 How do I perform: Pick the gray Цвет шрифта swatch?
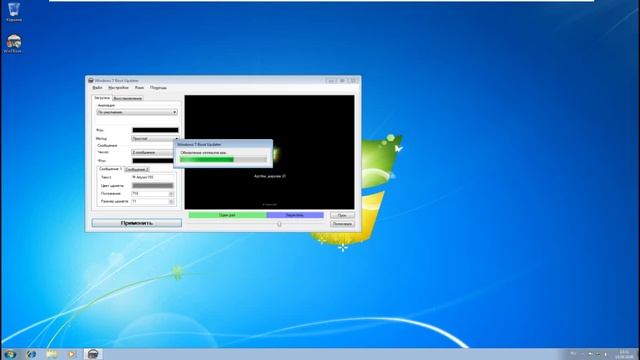153,186
